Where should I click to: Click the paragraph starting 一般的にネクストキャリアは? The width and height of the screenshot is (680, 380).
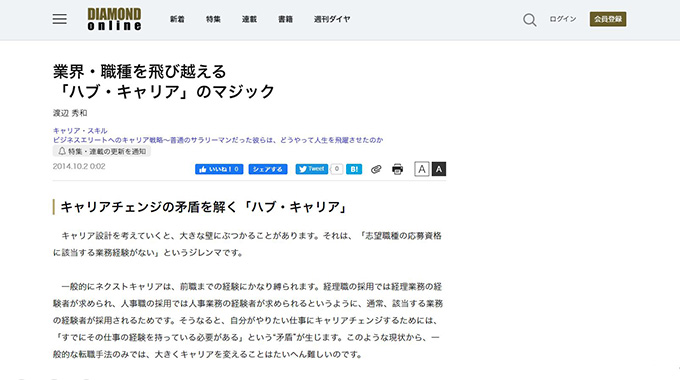coord(248,321)
